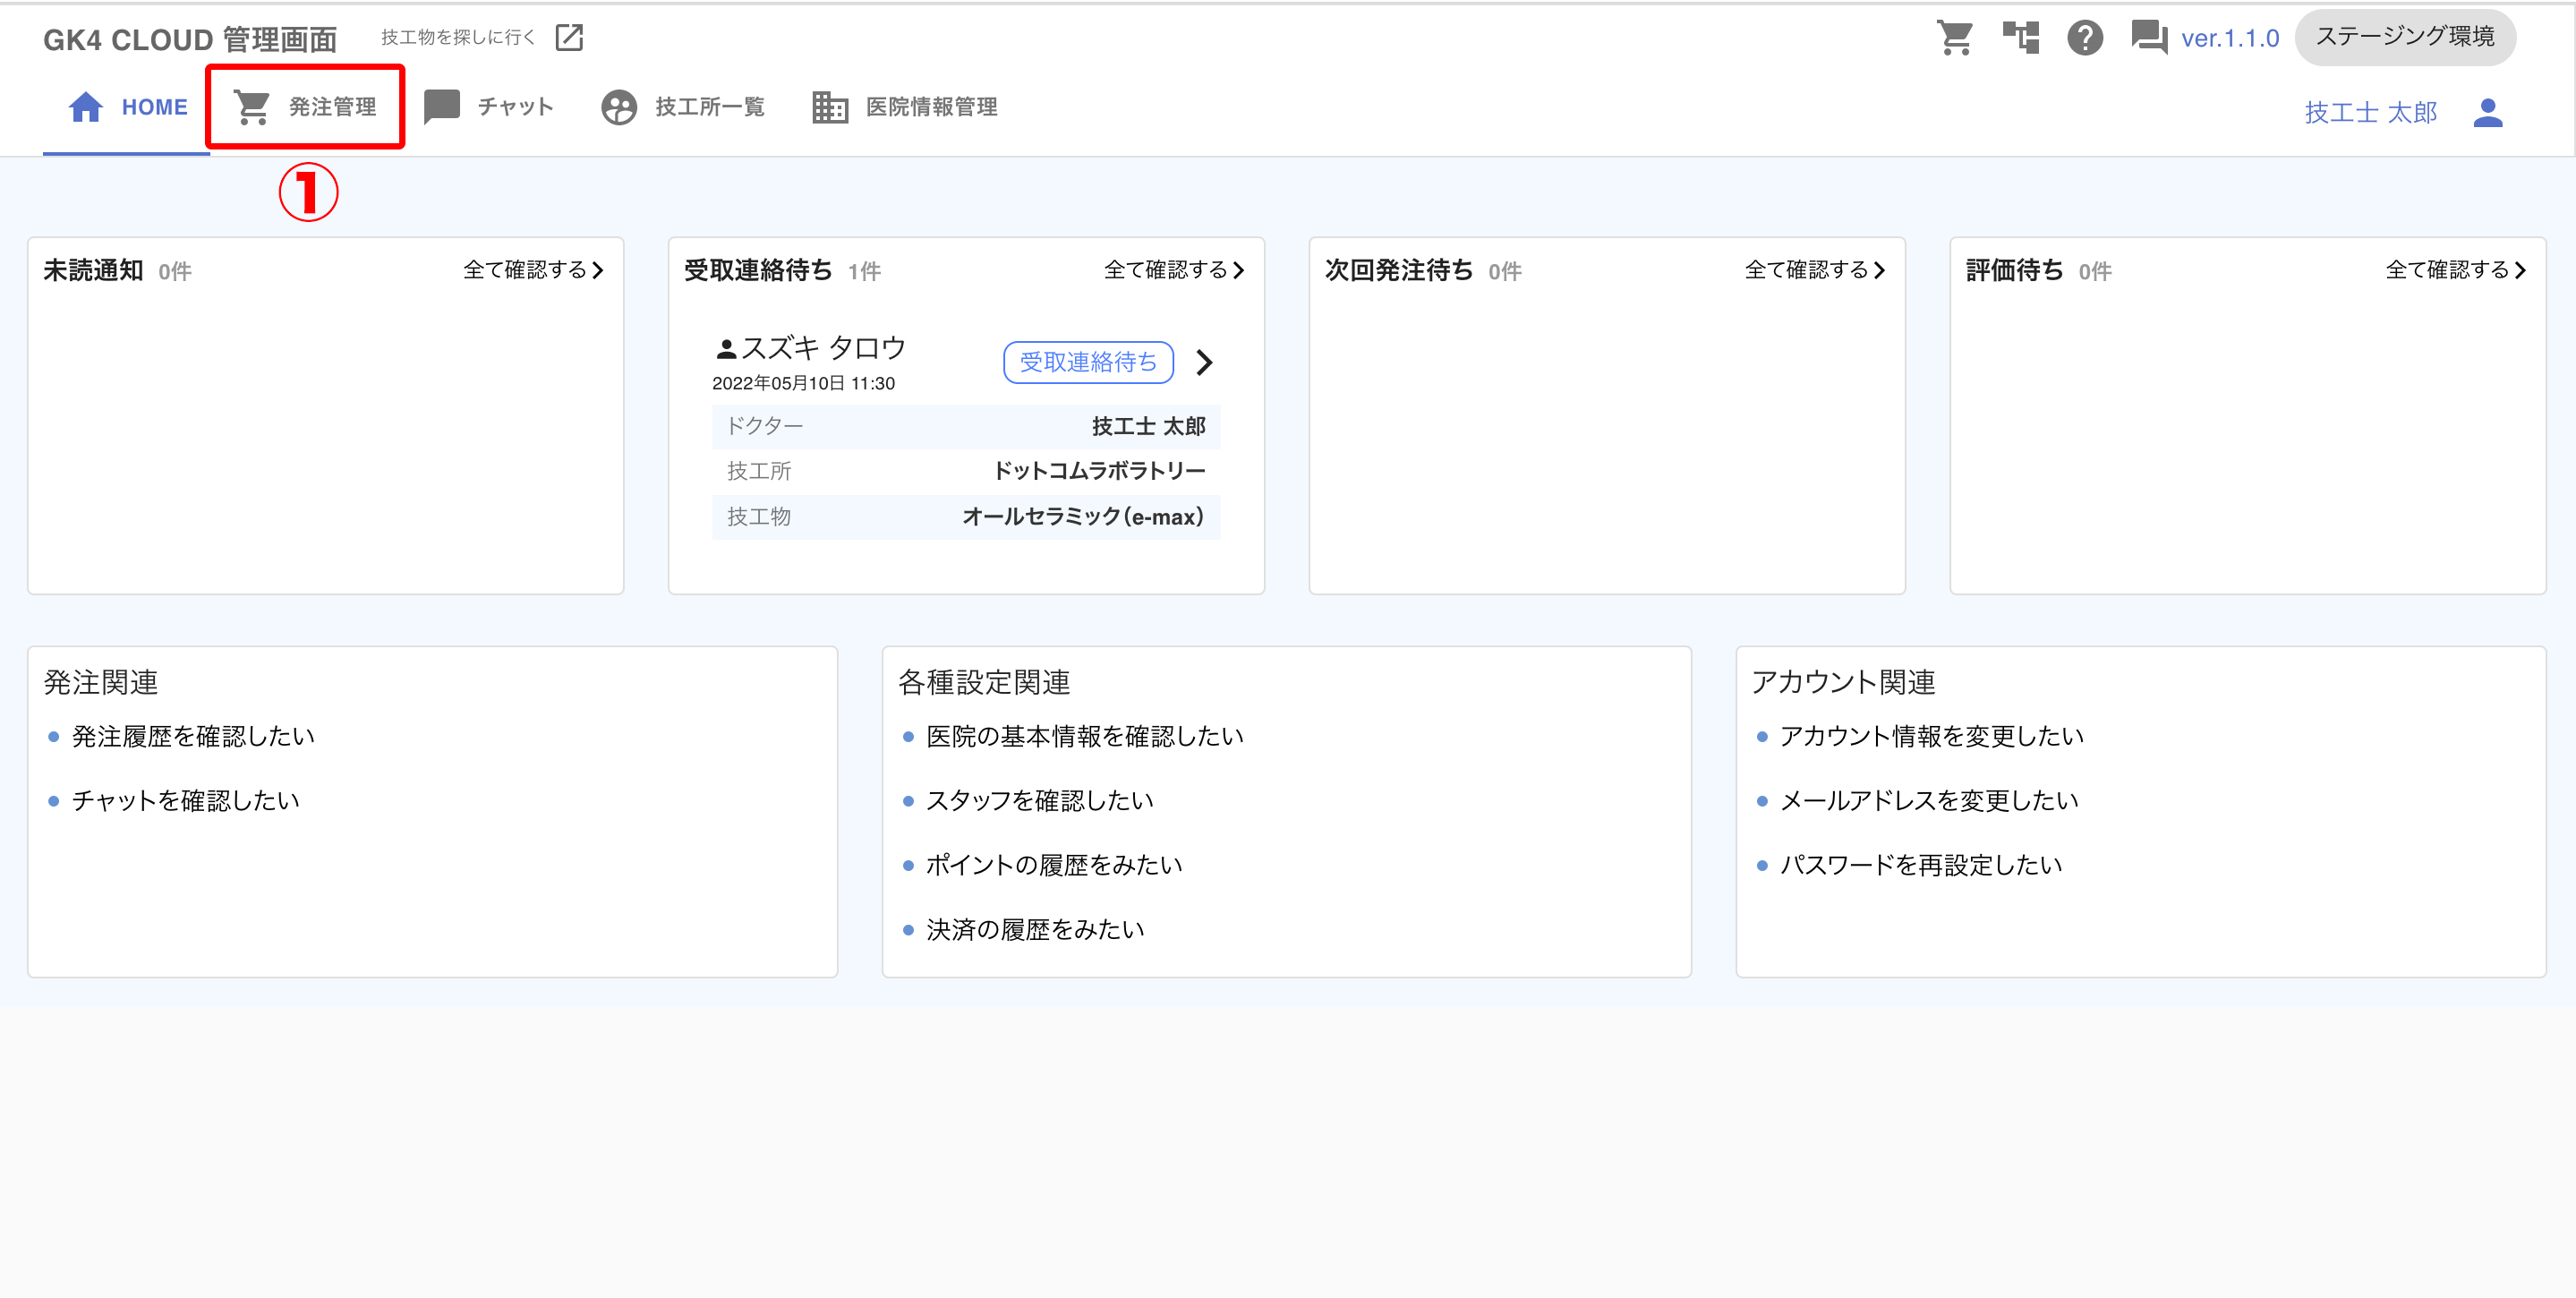Open the organization tree icon in header
This screenshot has height=1298, width=2576.
[x=2020, y=38]
